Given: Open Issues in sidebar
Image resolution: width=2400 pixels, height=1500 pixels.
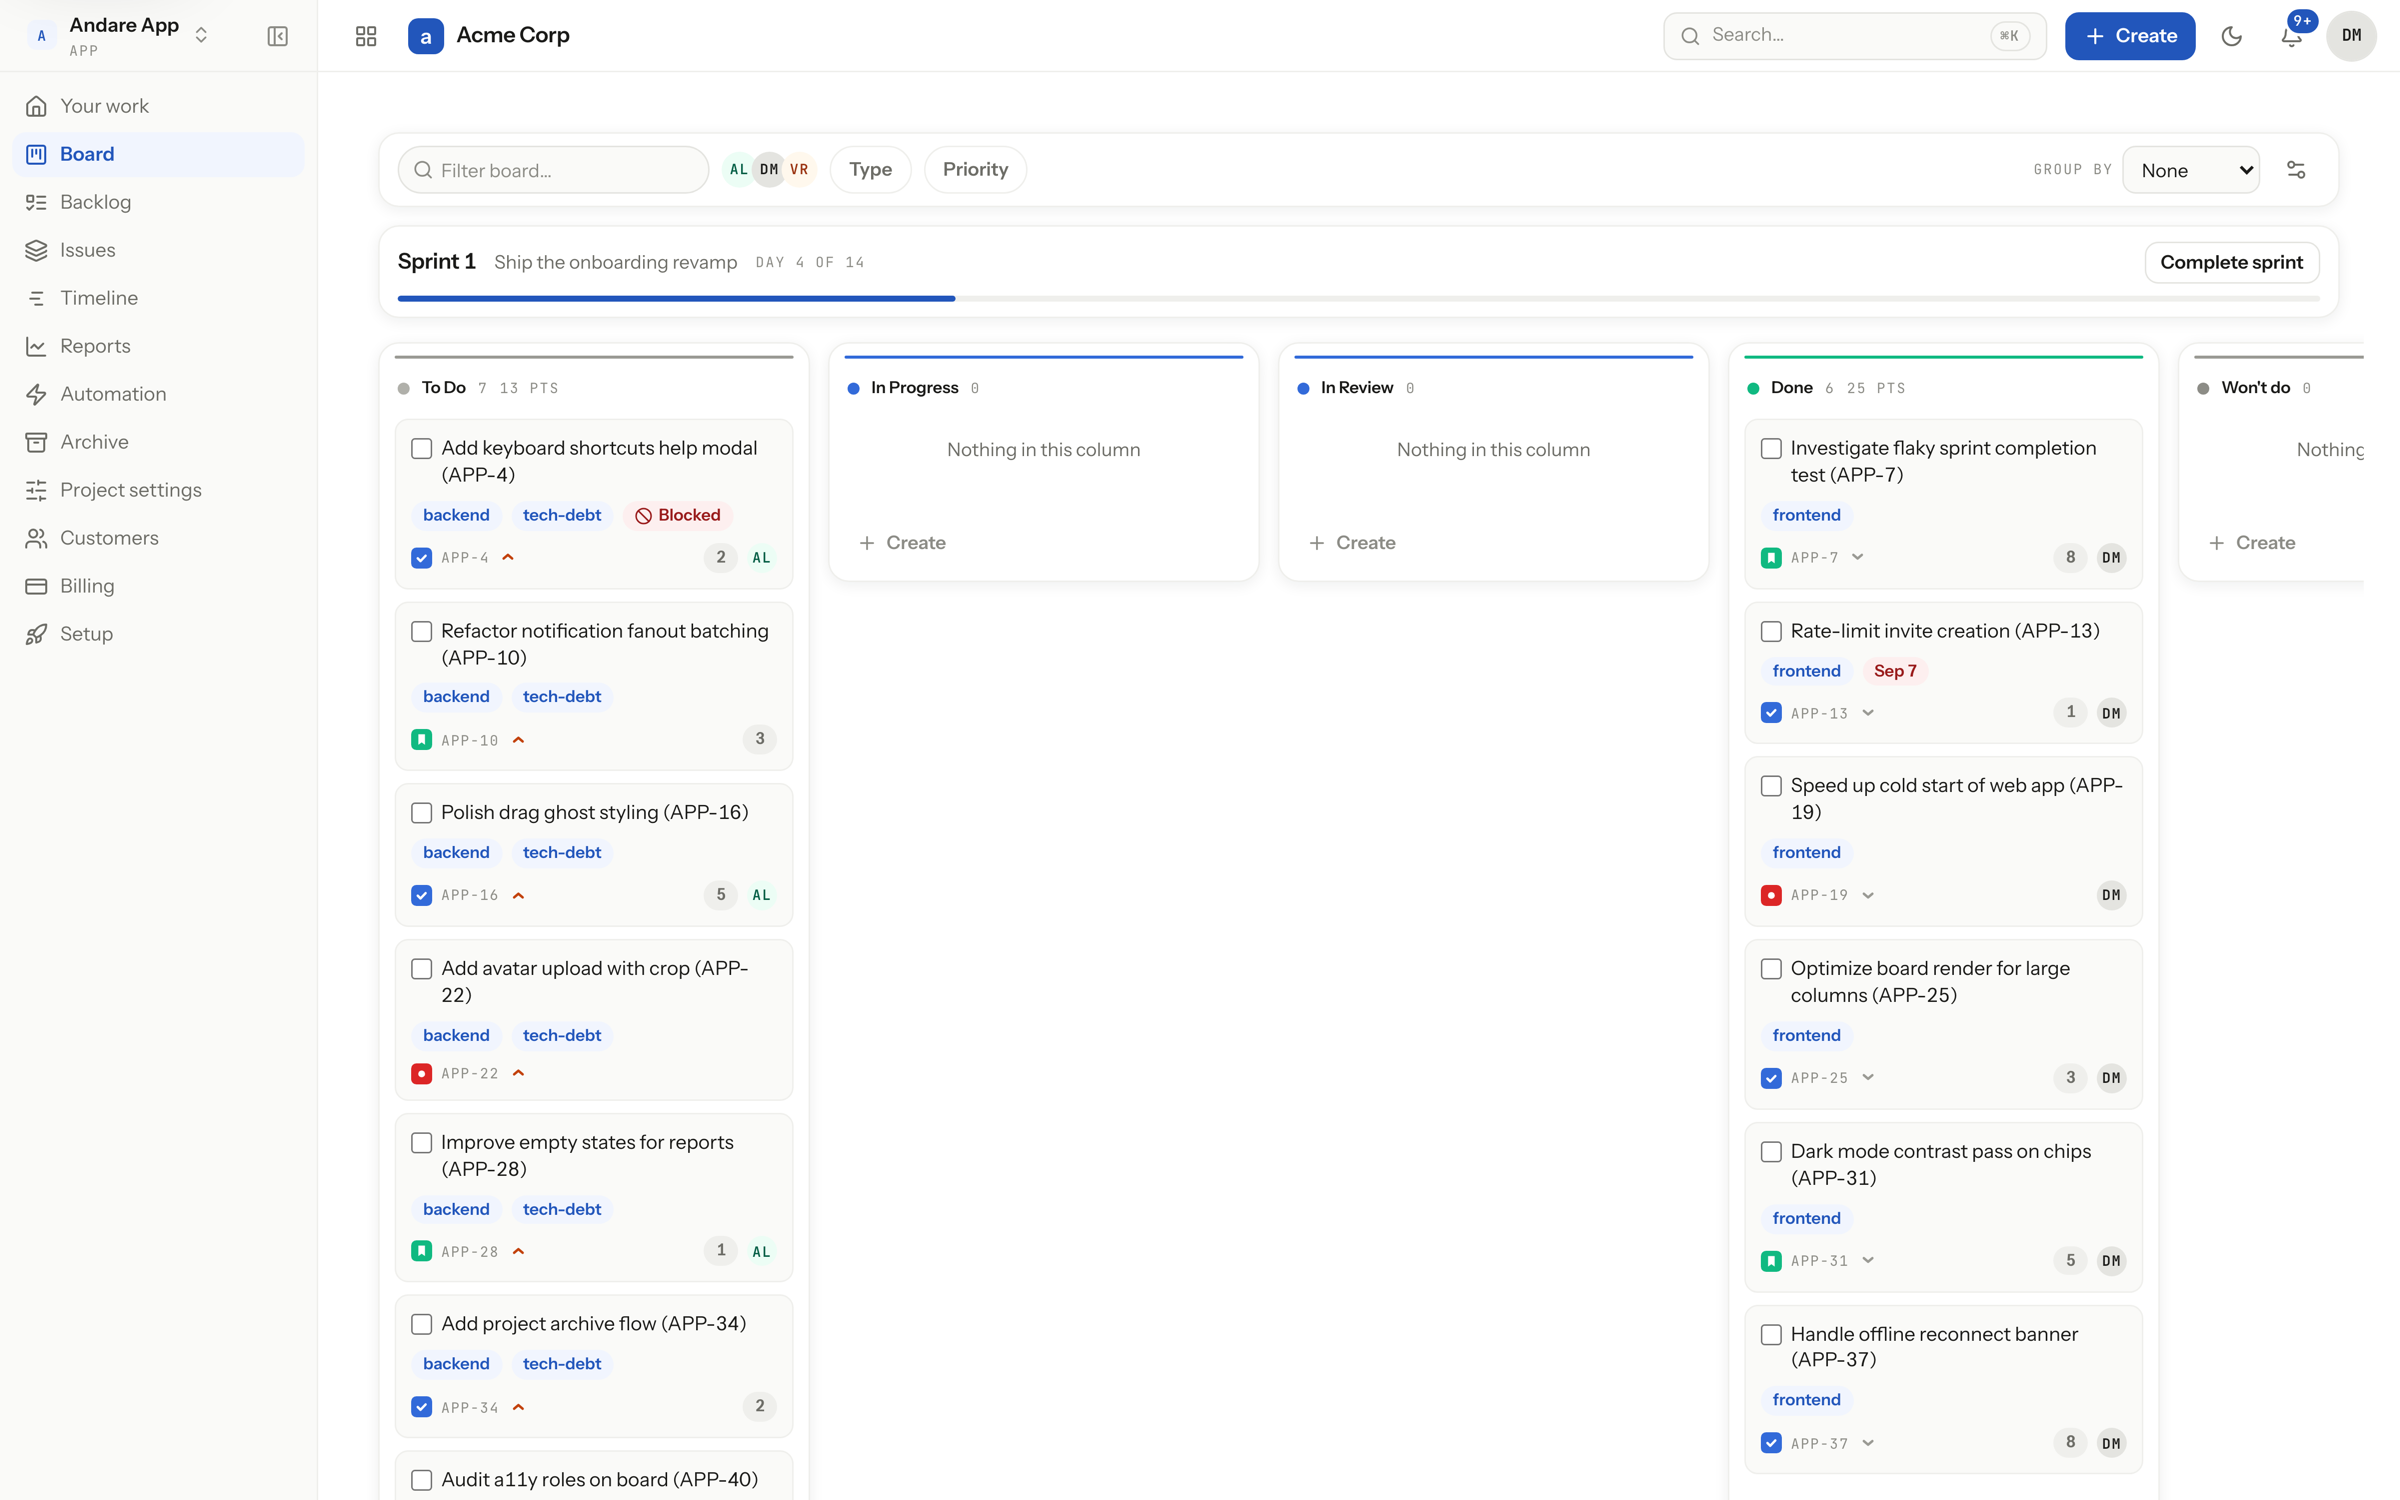Looking at the screenshot, I should (x=158, y=250).
